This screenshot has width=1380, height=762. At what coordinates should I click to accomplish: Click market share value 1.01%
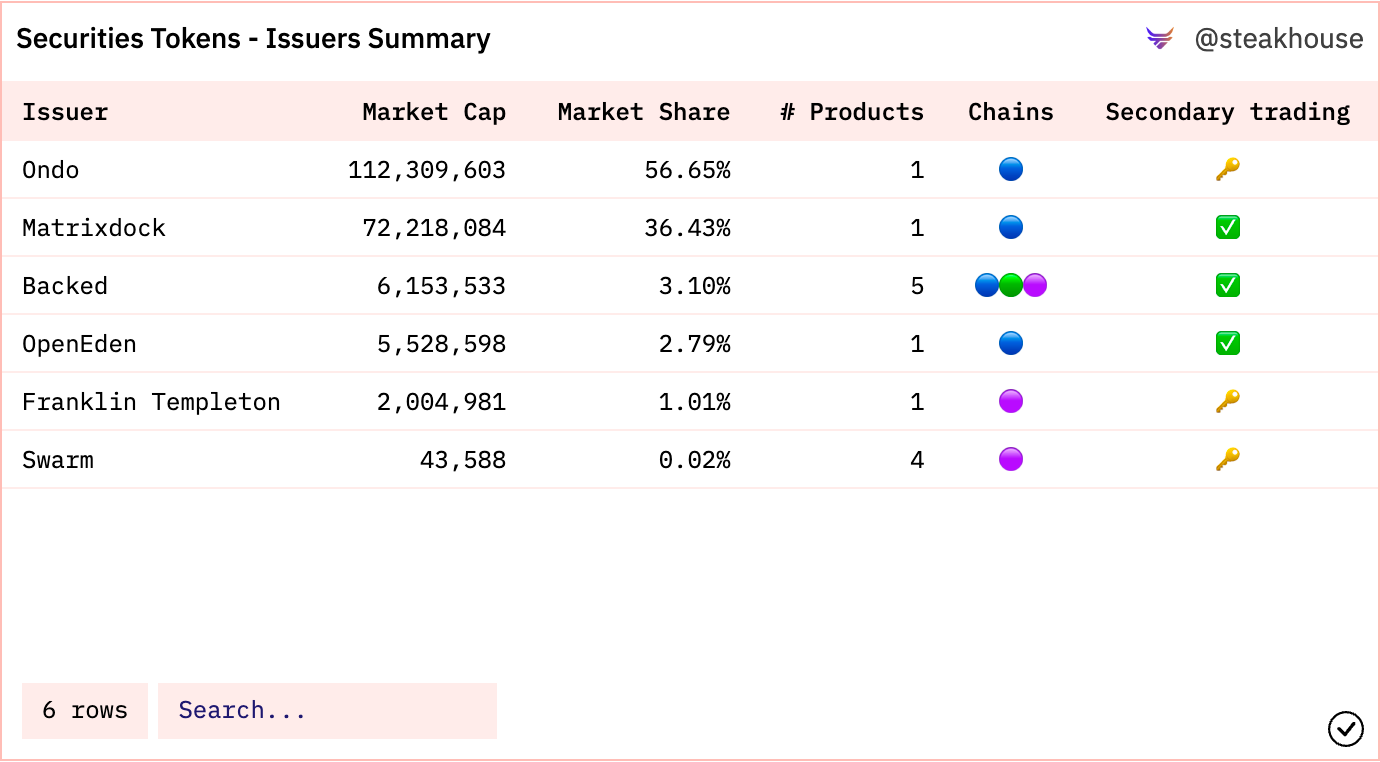694,402
